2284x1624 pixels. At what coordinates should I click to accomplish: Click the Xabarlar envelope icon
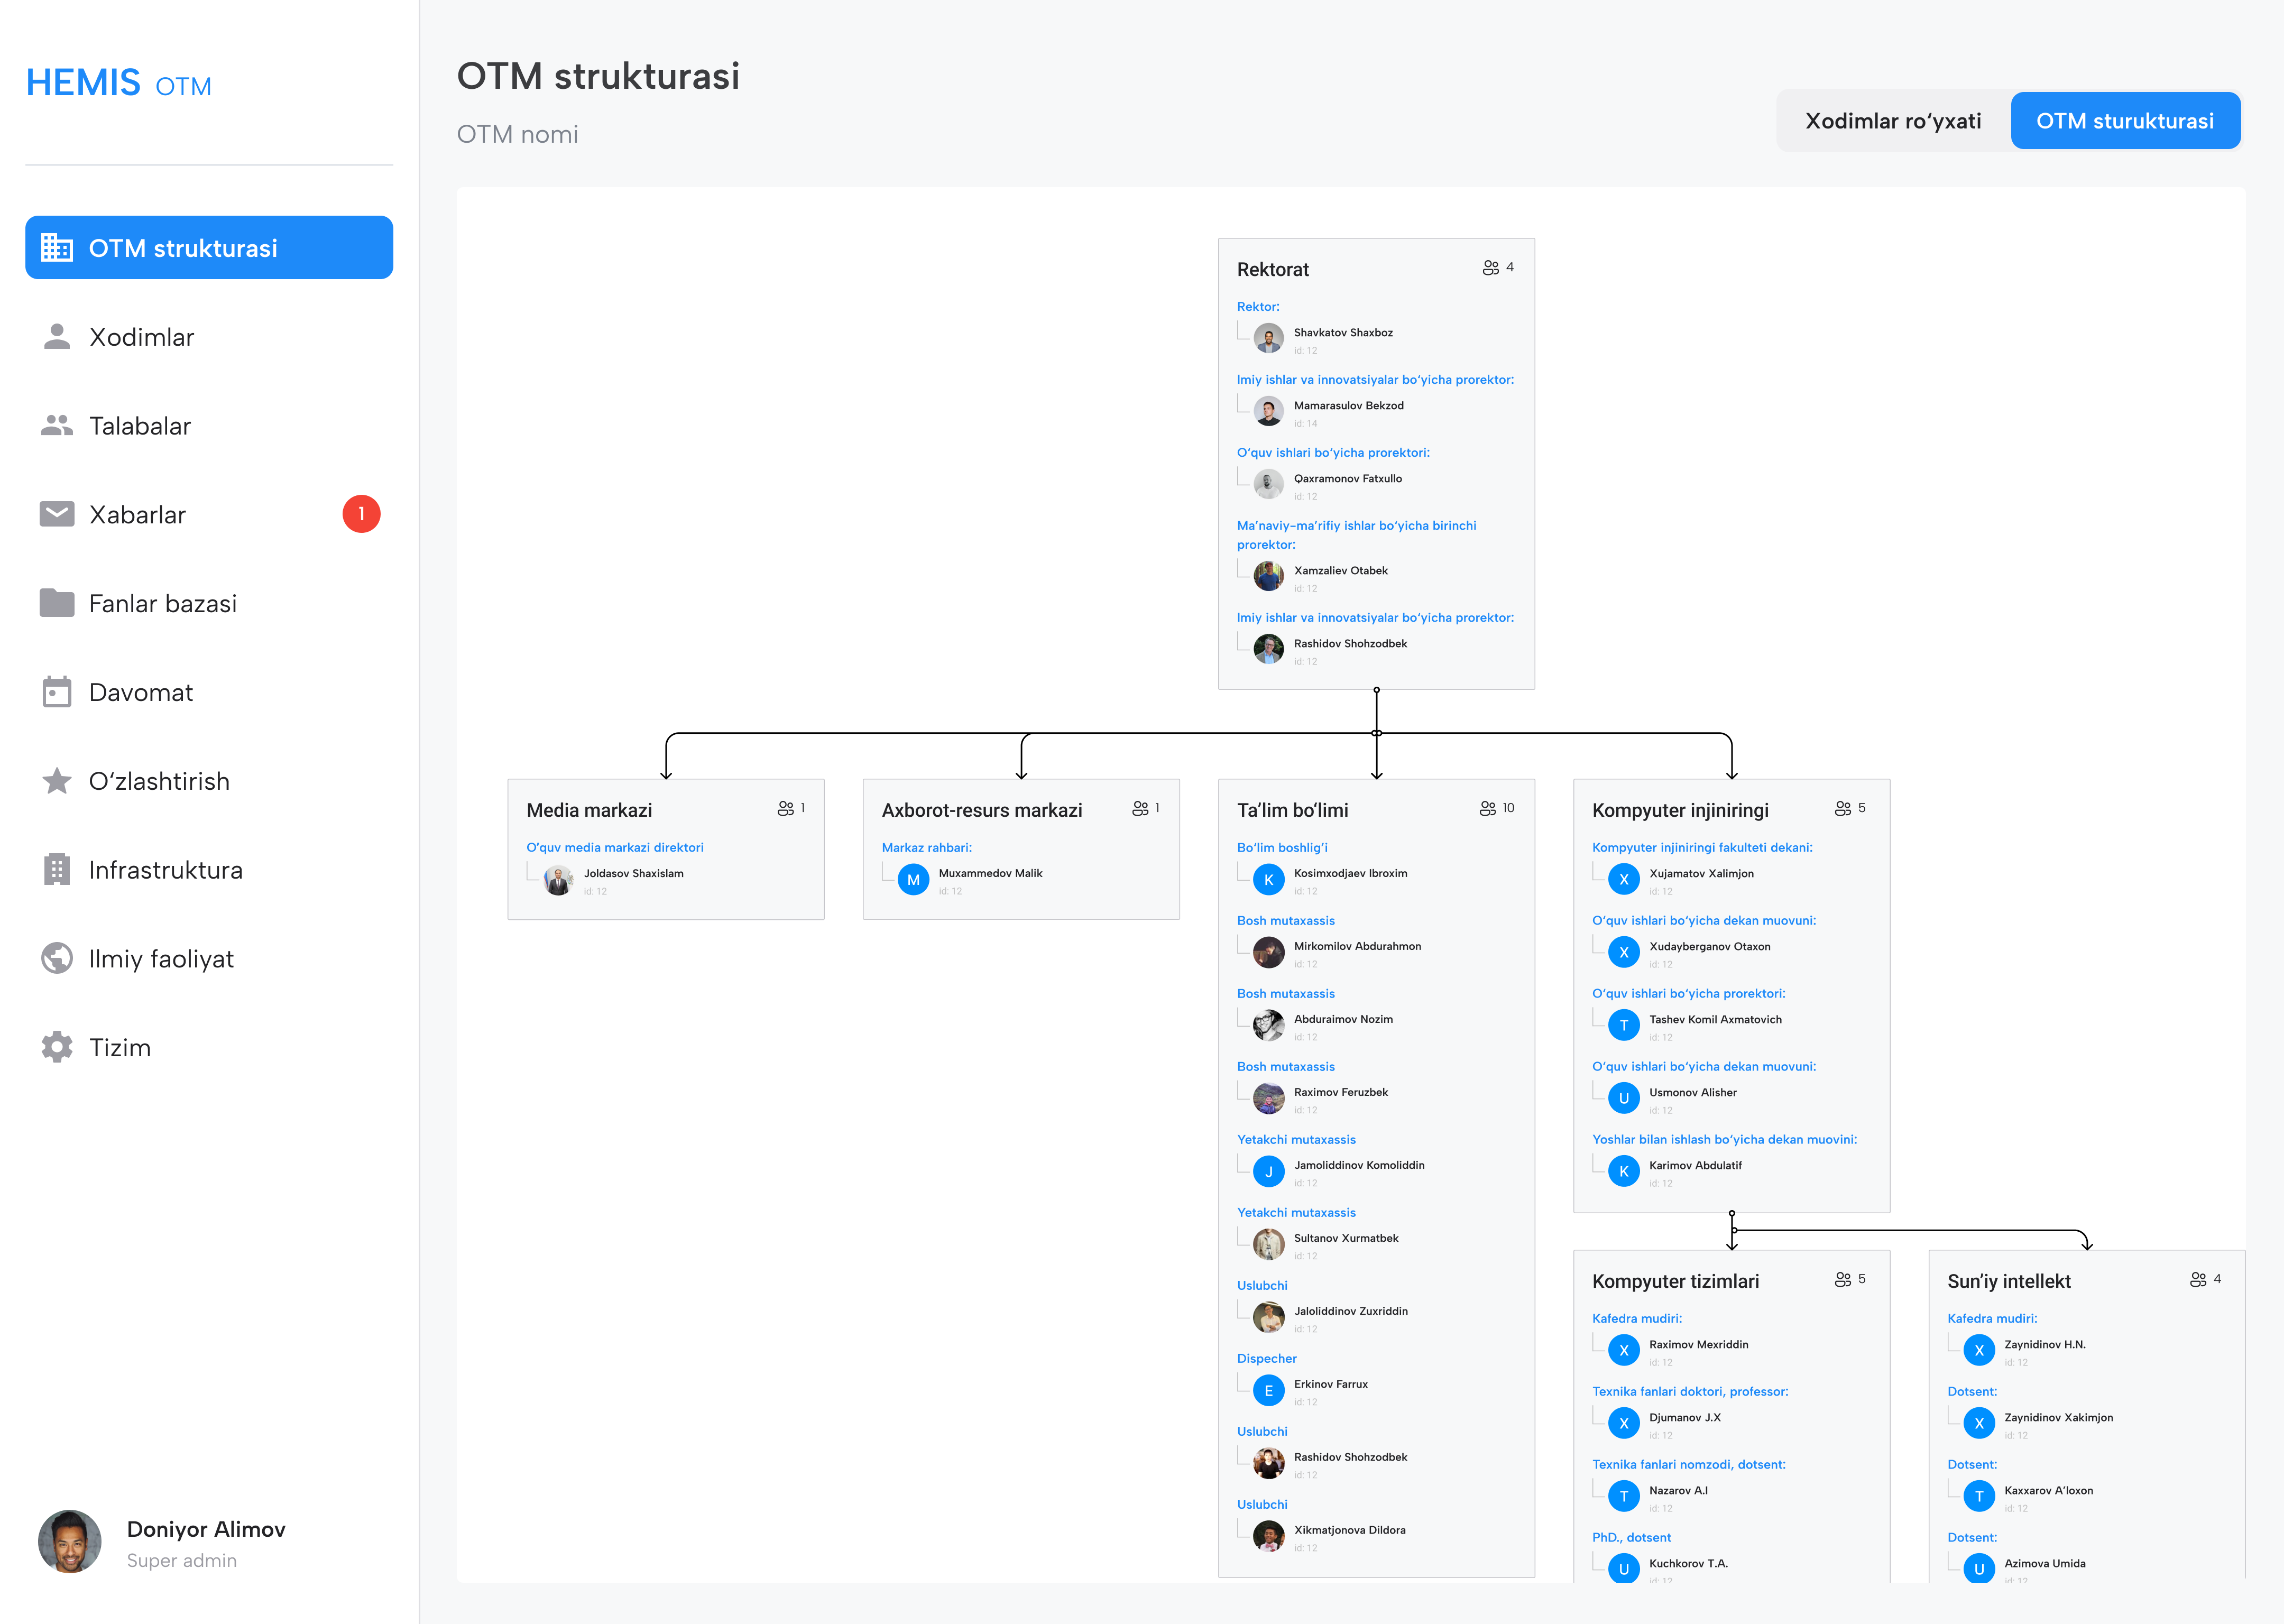[57, 514]
